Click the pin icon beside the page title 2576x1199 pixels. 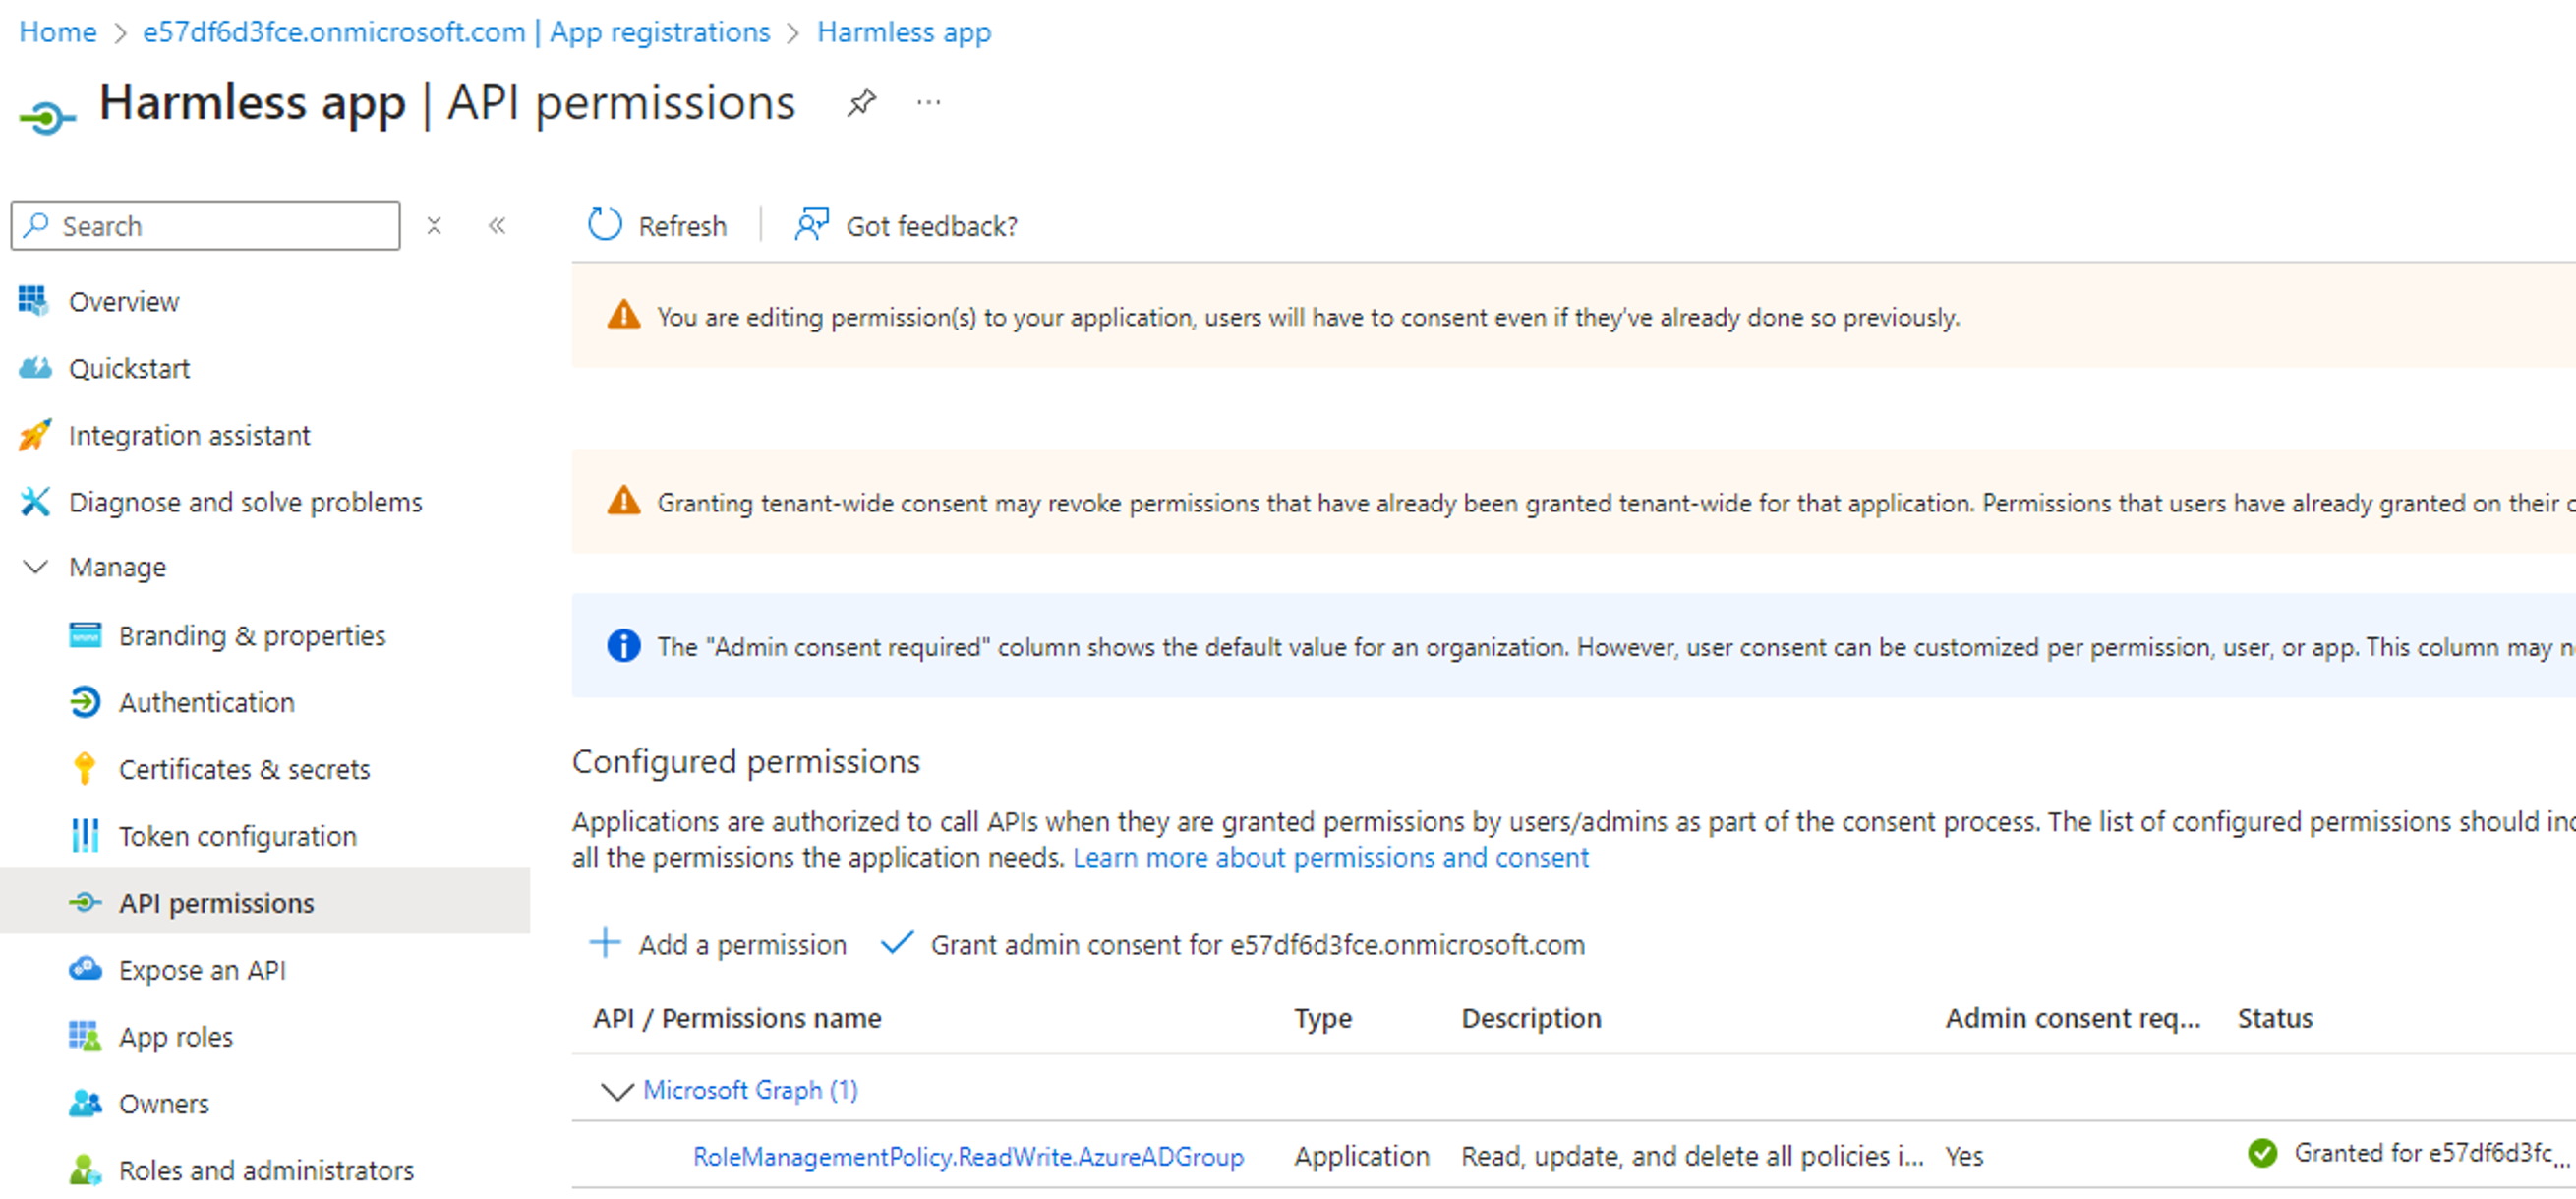click(x=861, y=102)
